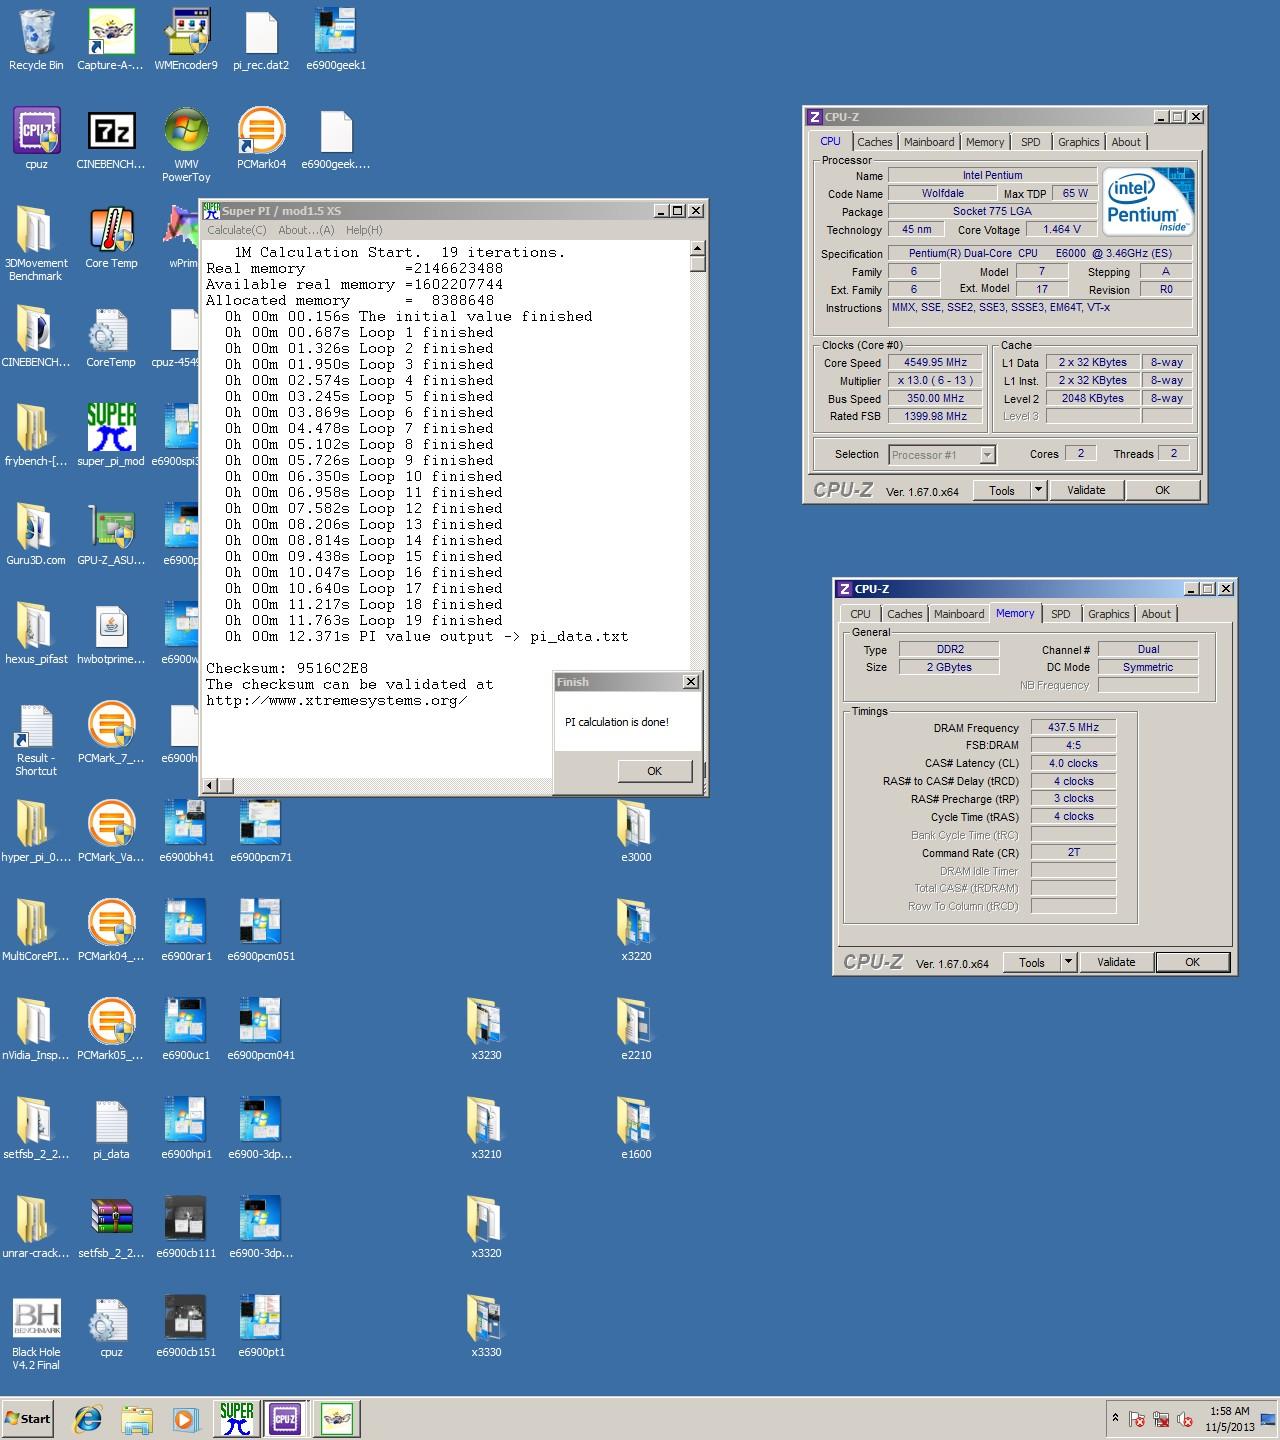
Task: Switch to SPD tab in upper CPU-Z
Action: pos(1031,142)
